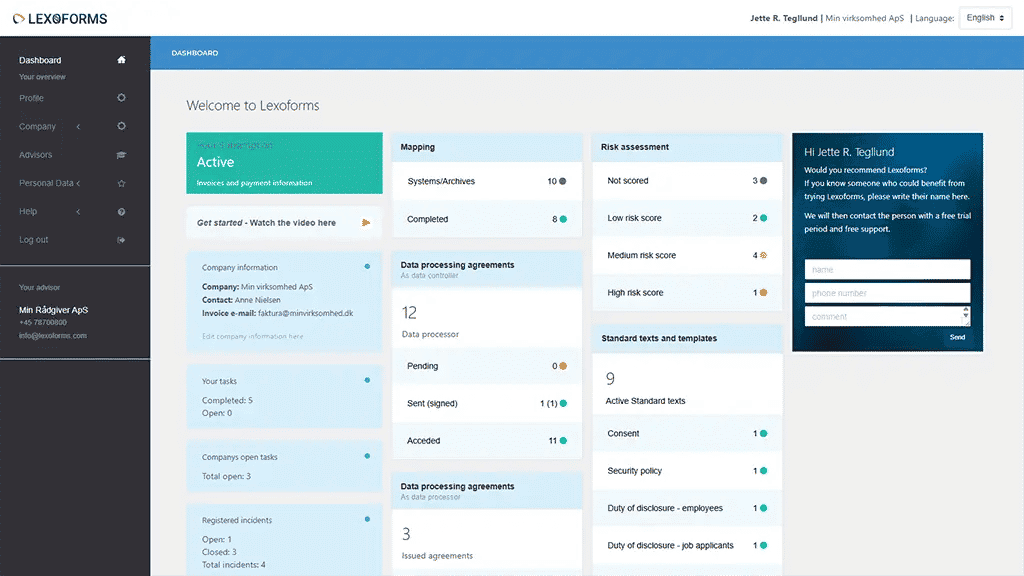Select Log out in the sidebar
Viewport: 1024px width, 576px height.
click(x=33, y=240)
